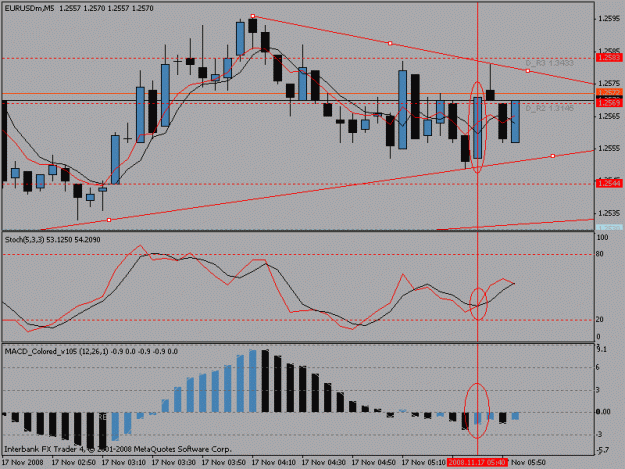Click the 17 Nov 03:50 time label
The height and width of the screenshot is (469, 625).
point(224,463)
